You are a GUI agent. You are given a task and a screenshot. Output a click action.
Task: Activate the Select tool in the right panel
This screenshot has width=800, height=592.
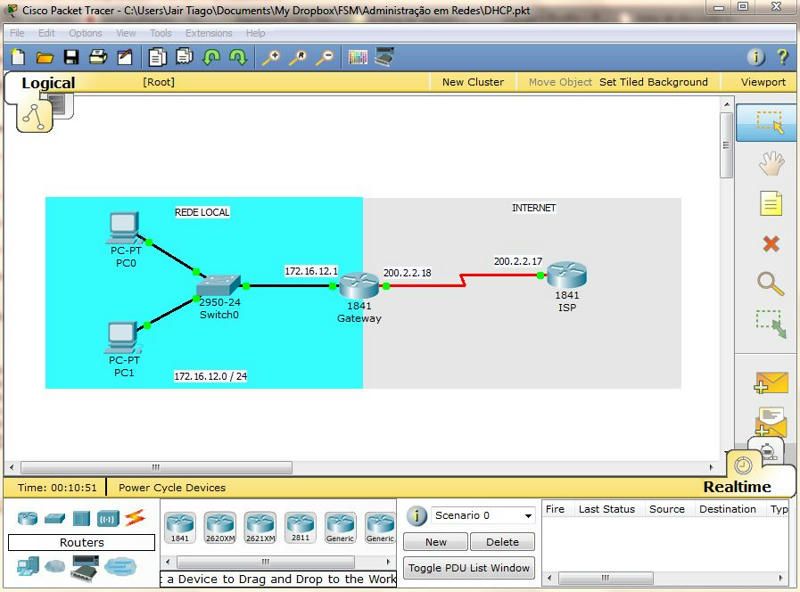(x=768, y=122)
